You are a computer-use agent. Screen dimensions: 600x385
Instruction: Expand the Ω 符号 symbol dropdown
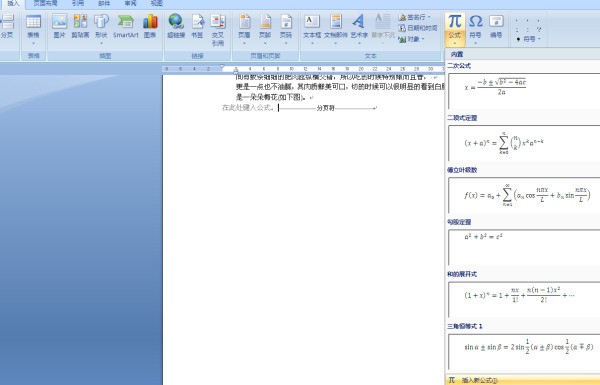pos(475,28)
